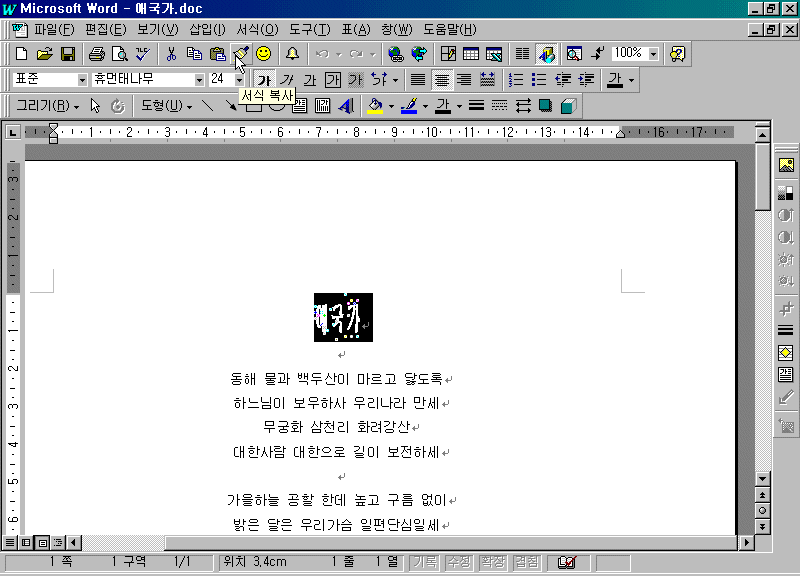
Task: Open the 파일(F) menu
Action: point(54,30)
